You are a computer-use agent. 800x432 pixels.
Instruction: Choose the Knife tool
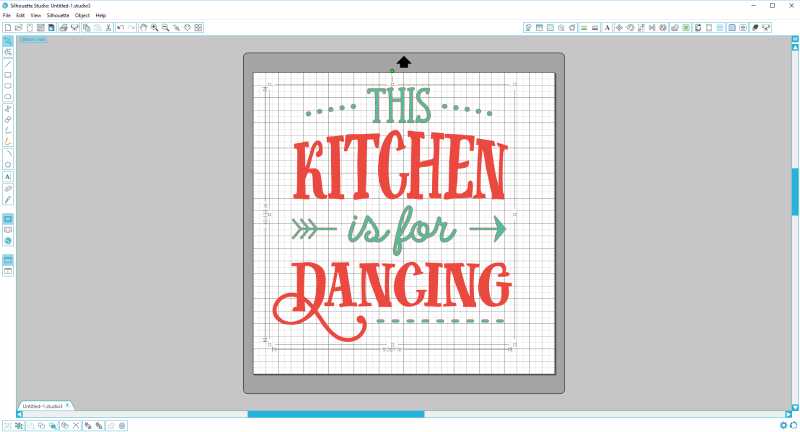[x=8, y=200]
